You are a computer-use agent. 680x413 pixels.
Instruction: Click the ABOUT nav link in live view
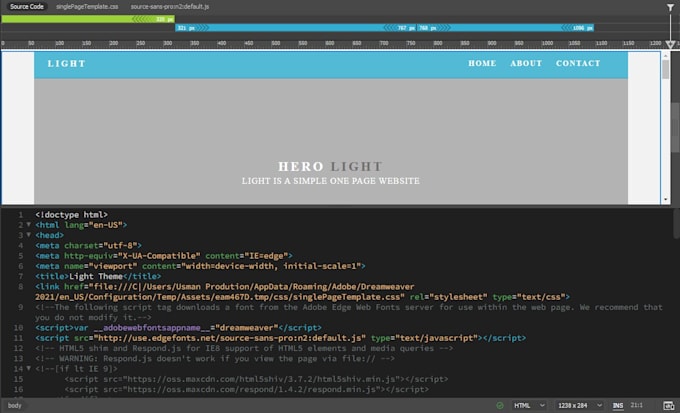coord(526,63)
